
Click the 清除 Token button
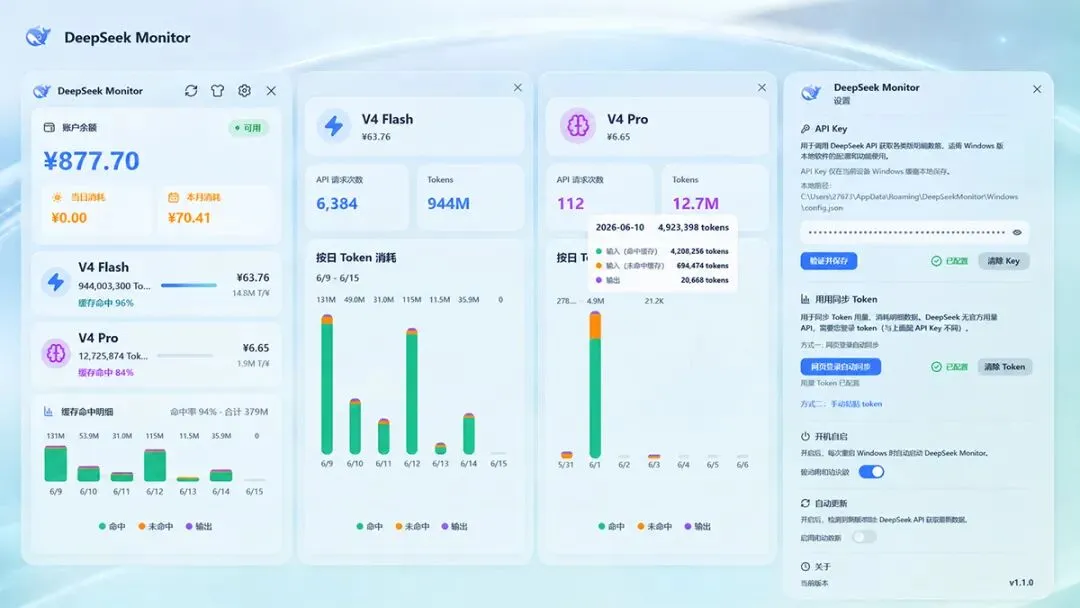(x=1004, y=367)
